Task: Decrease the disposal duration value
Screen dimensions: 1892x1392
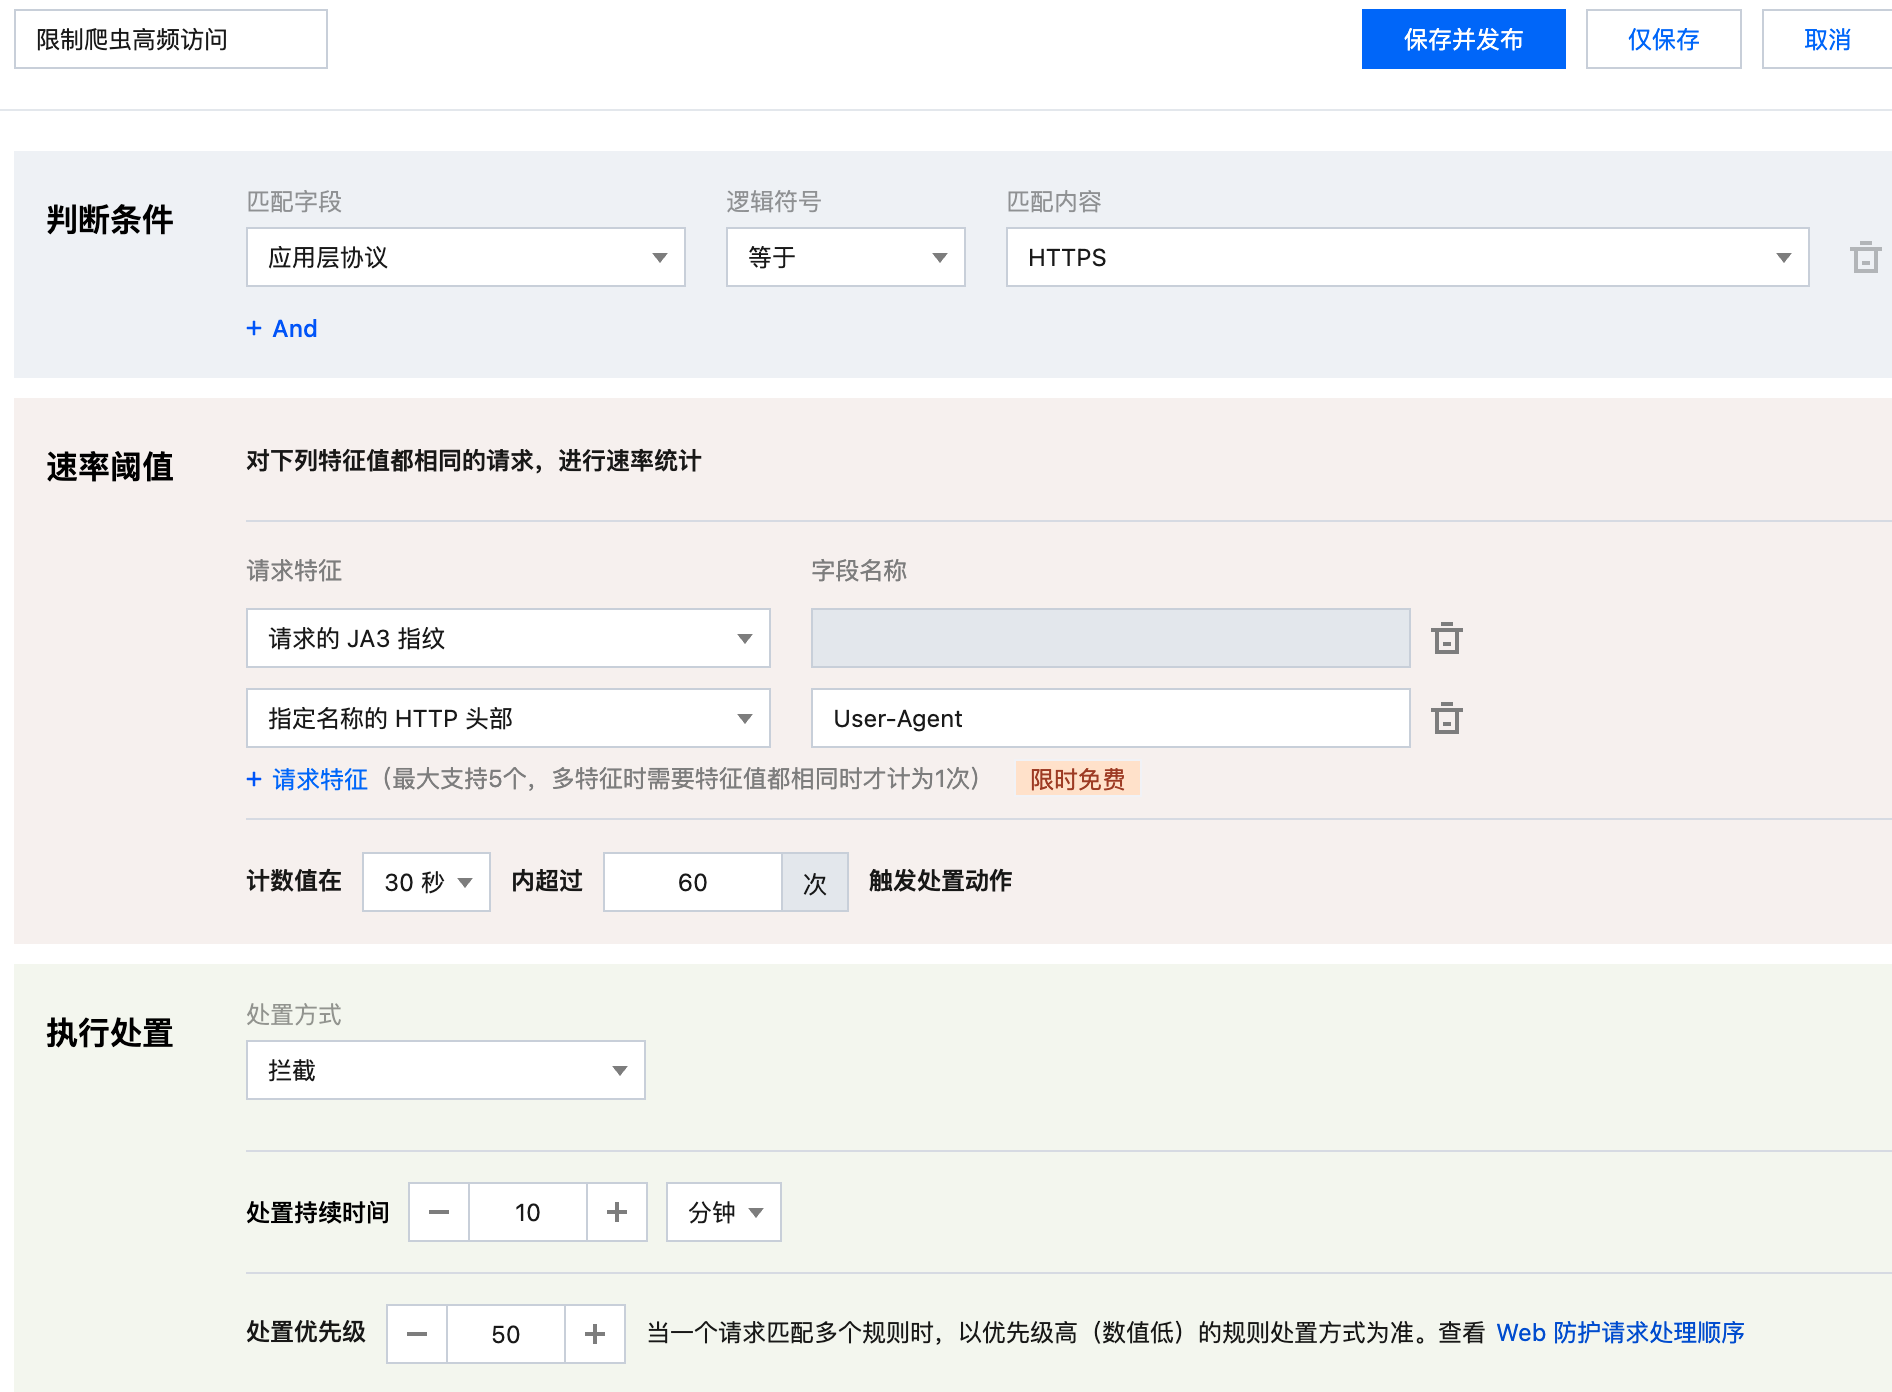Action: (439, 1212)
